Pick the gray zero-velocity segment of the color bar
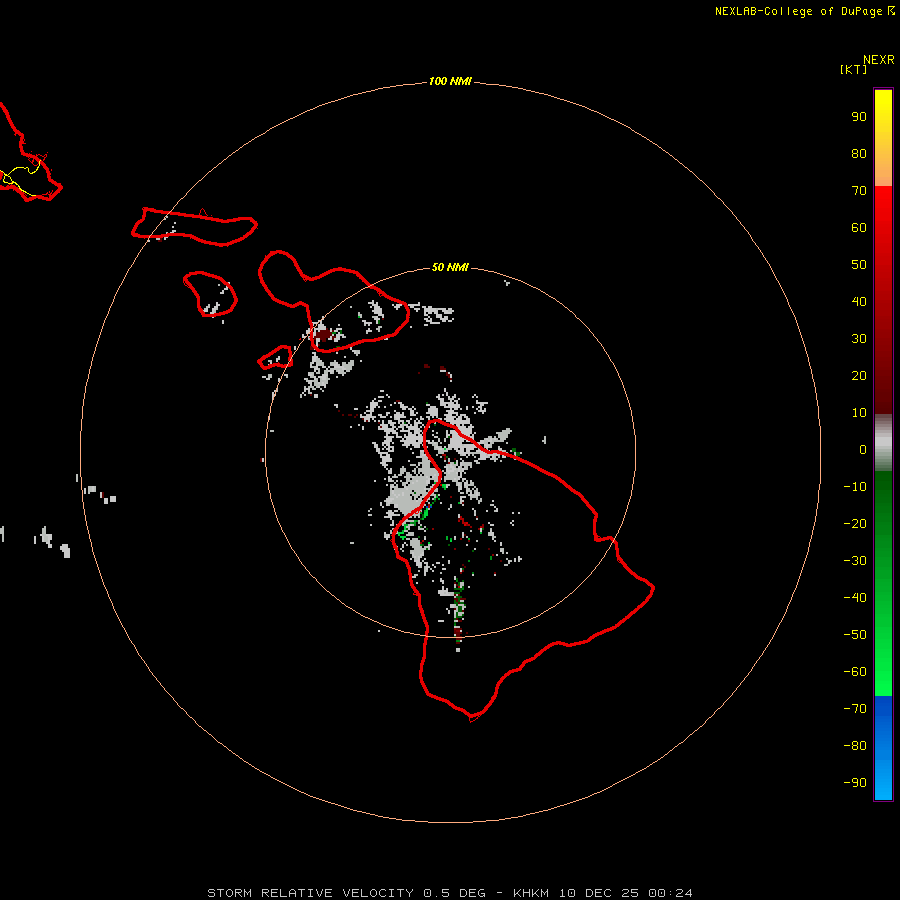The image size is (900, 900). (883, 443)
